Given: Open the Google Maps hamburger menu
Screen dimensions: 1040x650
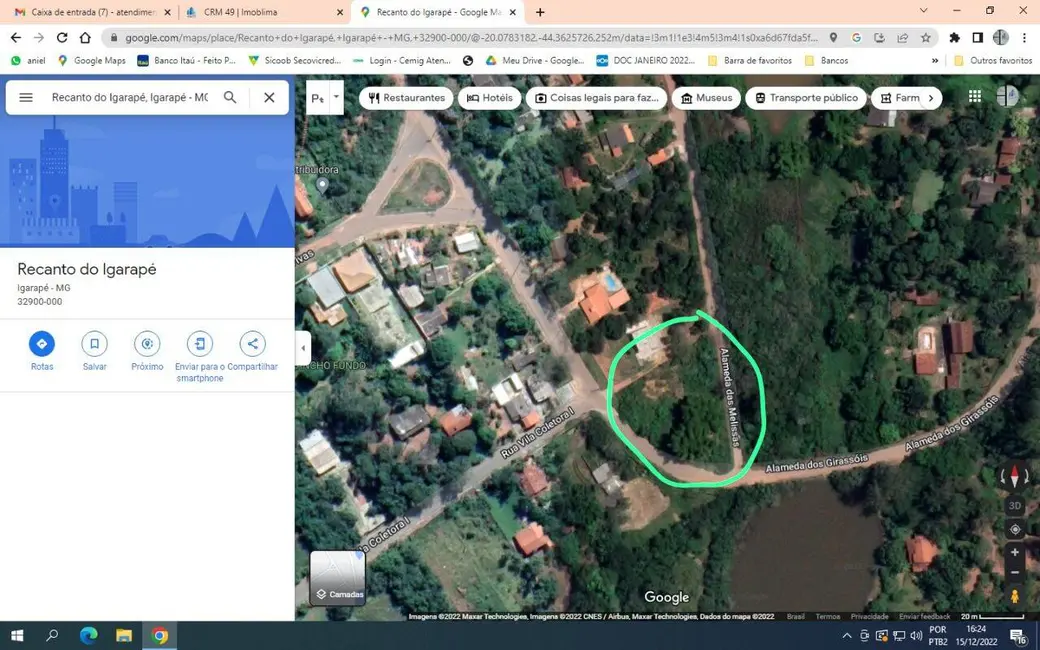Looking at the screenshot, I should [x=26, y=97].
